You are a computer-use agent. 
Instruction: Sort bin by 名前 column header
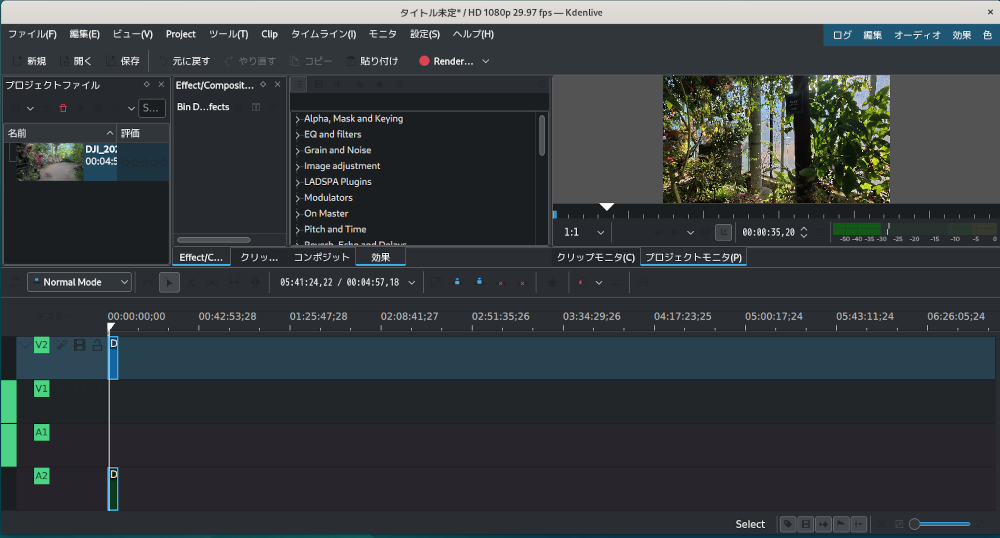coord(60,133)
